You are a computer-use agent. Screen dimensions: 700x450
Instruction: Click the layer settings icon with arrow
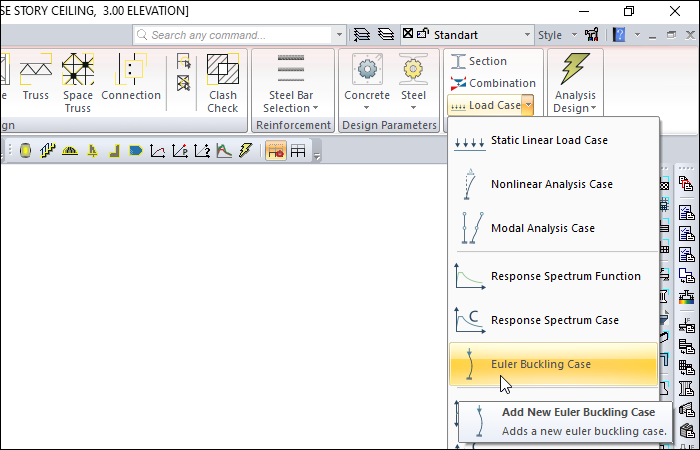[362, 35]
